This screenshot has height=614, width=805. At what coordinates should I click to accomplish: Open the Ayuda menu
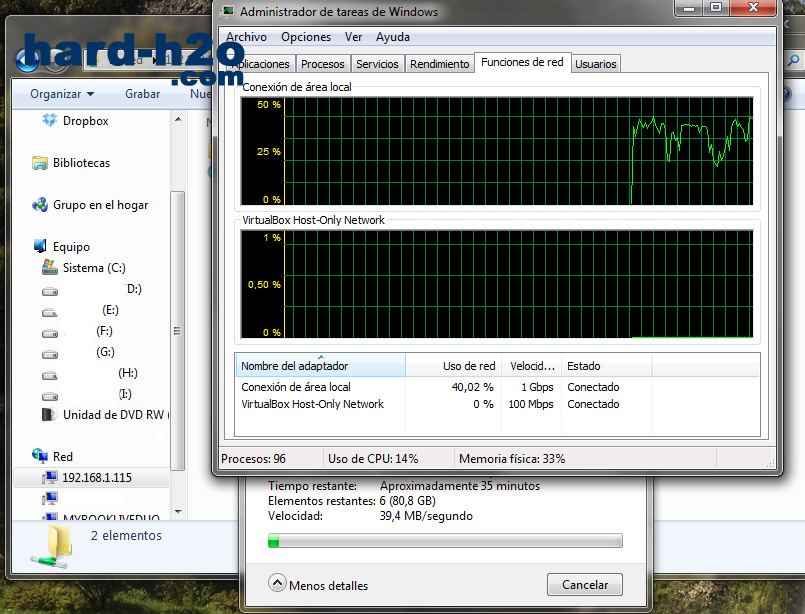tap(393, 37)
